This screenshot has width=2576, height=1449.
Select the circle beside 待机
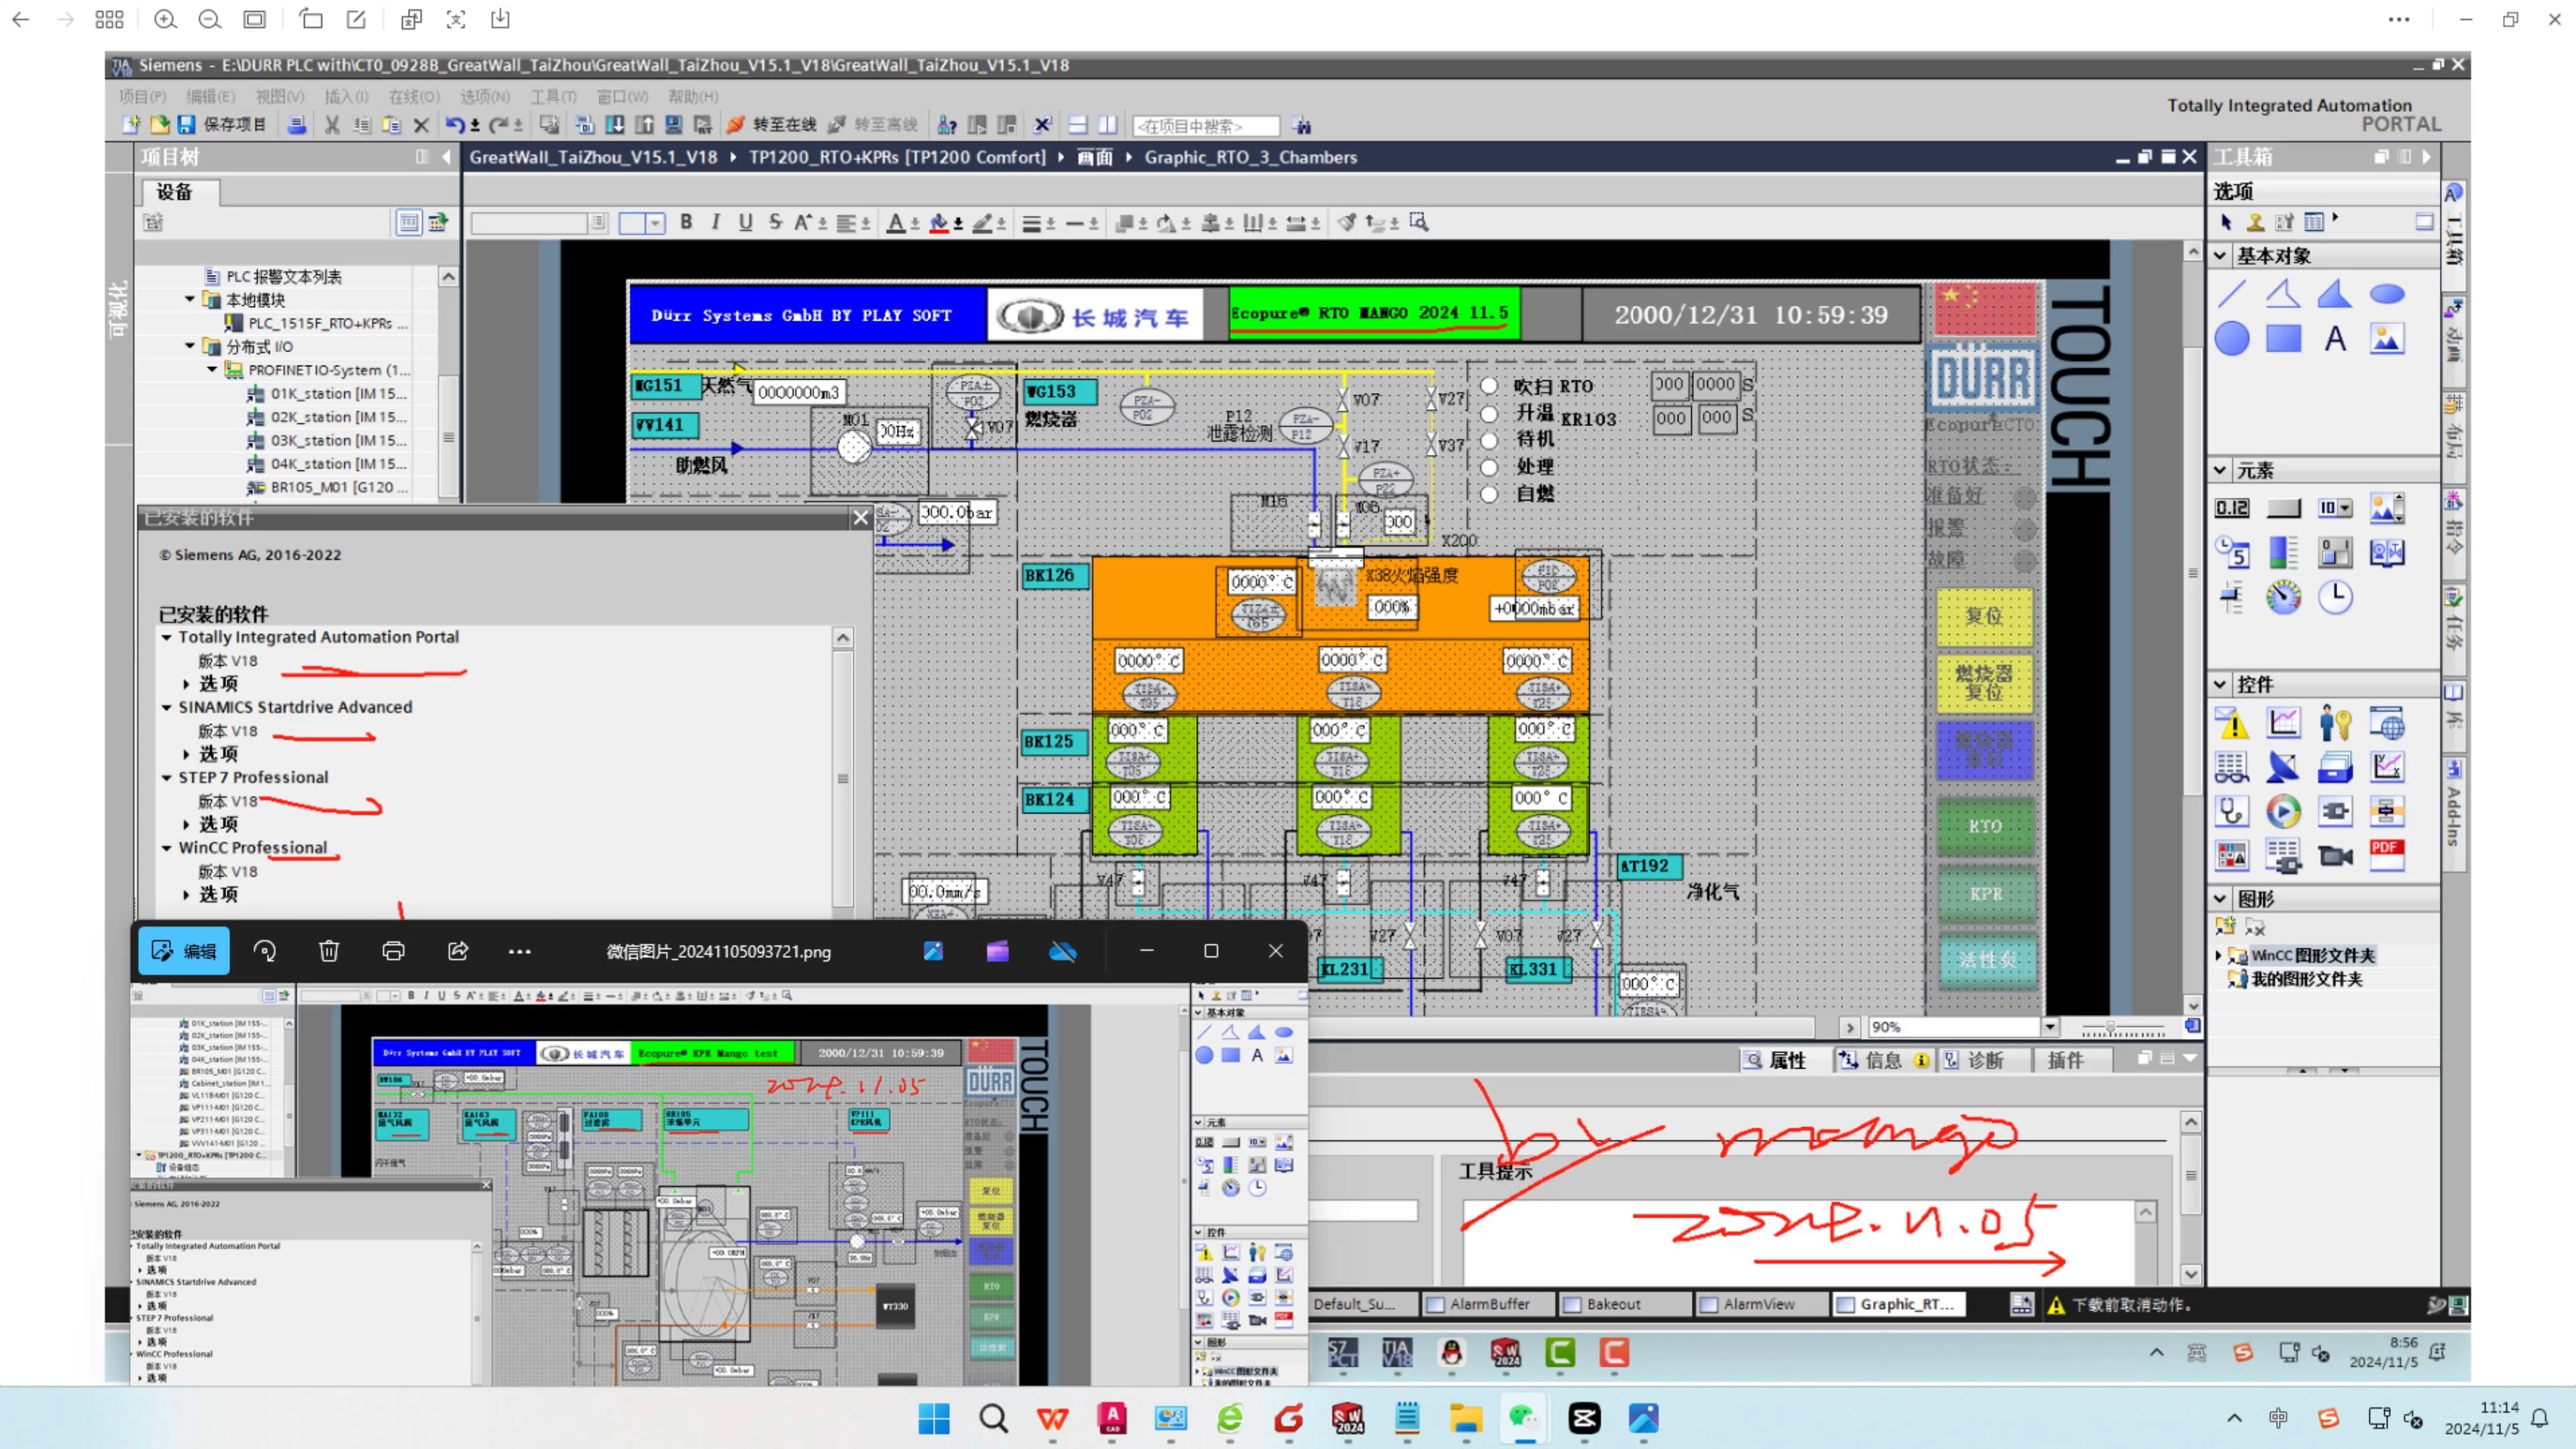point(1489,440)
